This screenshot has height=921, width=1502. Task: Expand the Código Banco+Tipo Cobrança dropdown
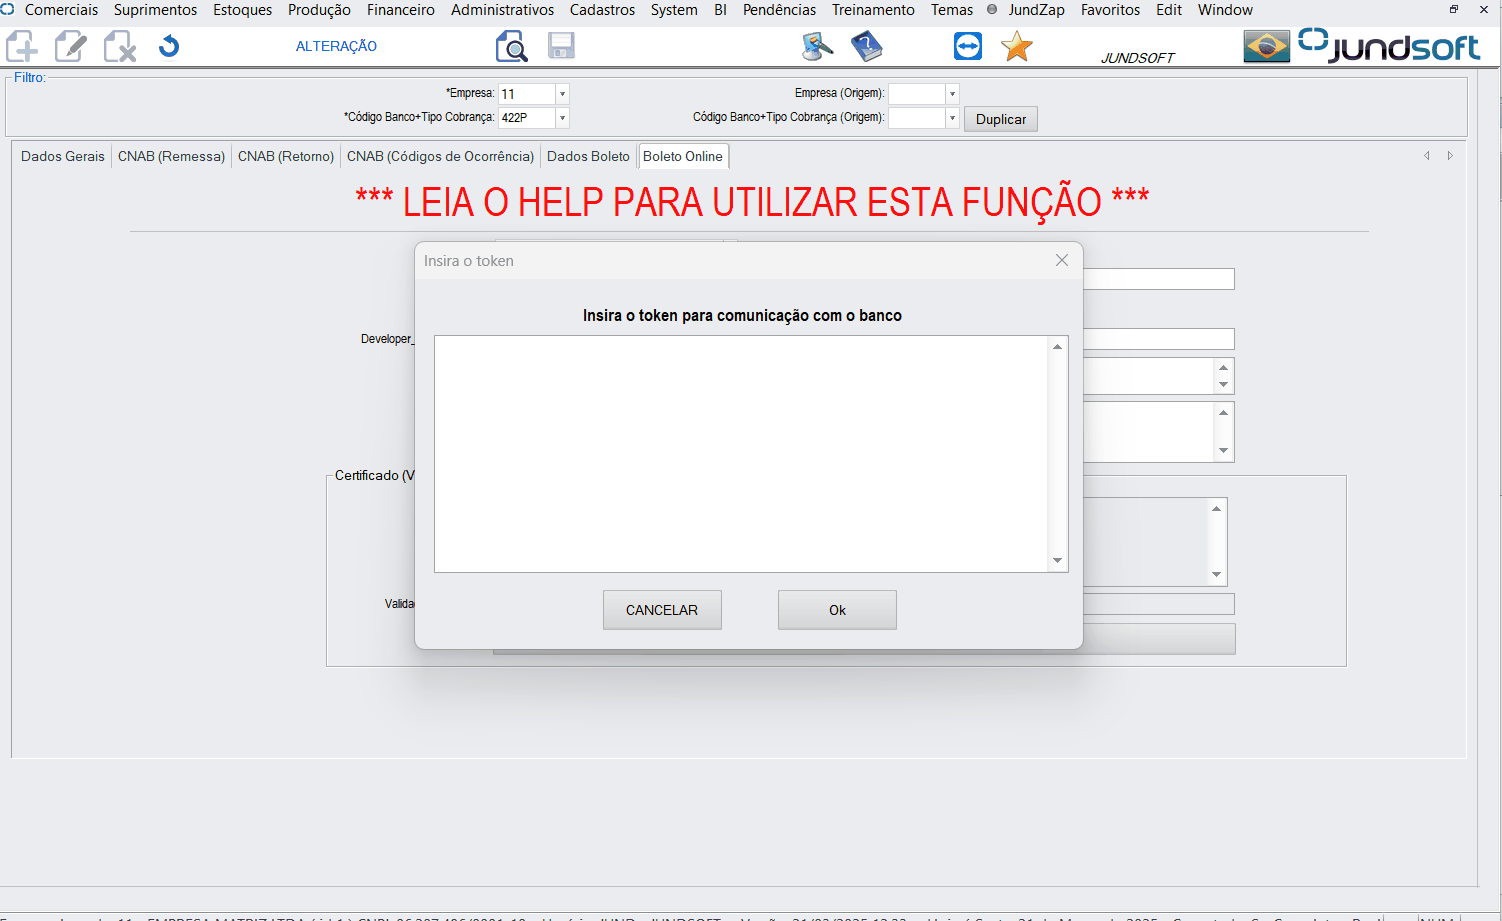(x=562, y=118)
